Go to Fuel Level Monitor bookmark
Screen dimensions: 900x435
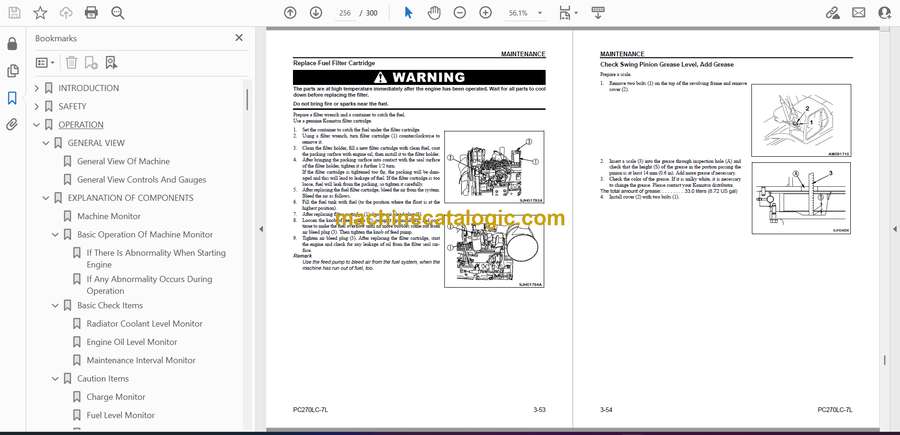121,415
